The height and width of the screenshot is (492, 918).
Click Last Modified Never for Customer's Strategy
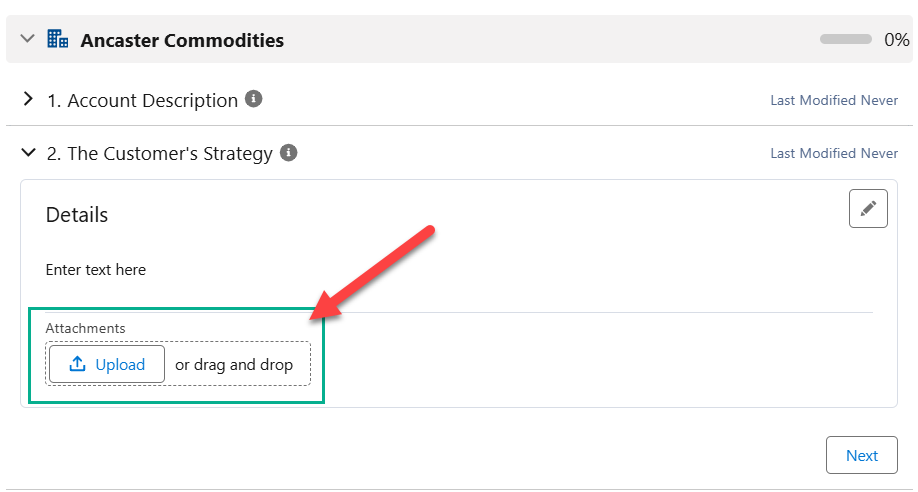pos(834,154)
